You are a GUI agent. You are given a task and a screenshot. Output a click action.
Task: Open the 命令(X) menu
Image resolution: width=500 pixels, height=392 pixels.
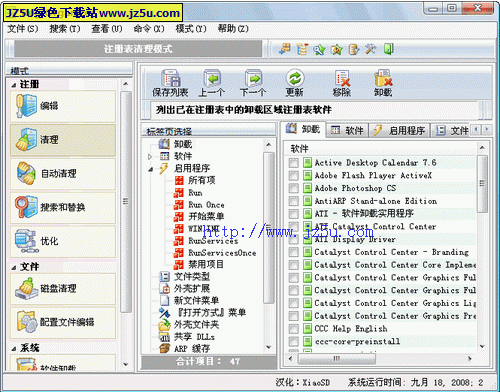pyautogui.click(x=149, y=29)
